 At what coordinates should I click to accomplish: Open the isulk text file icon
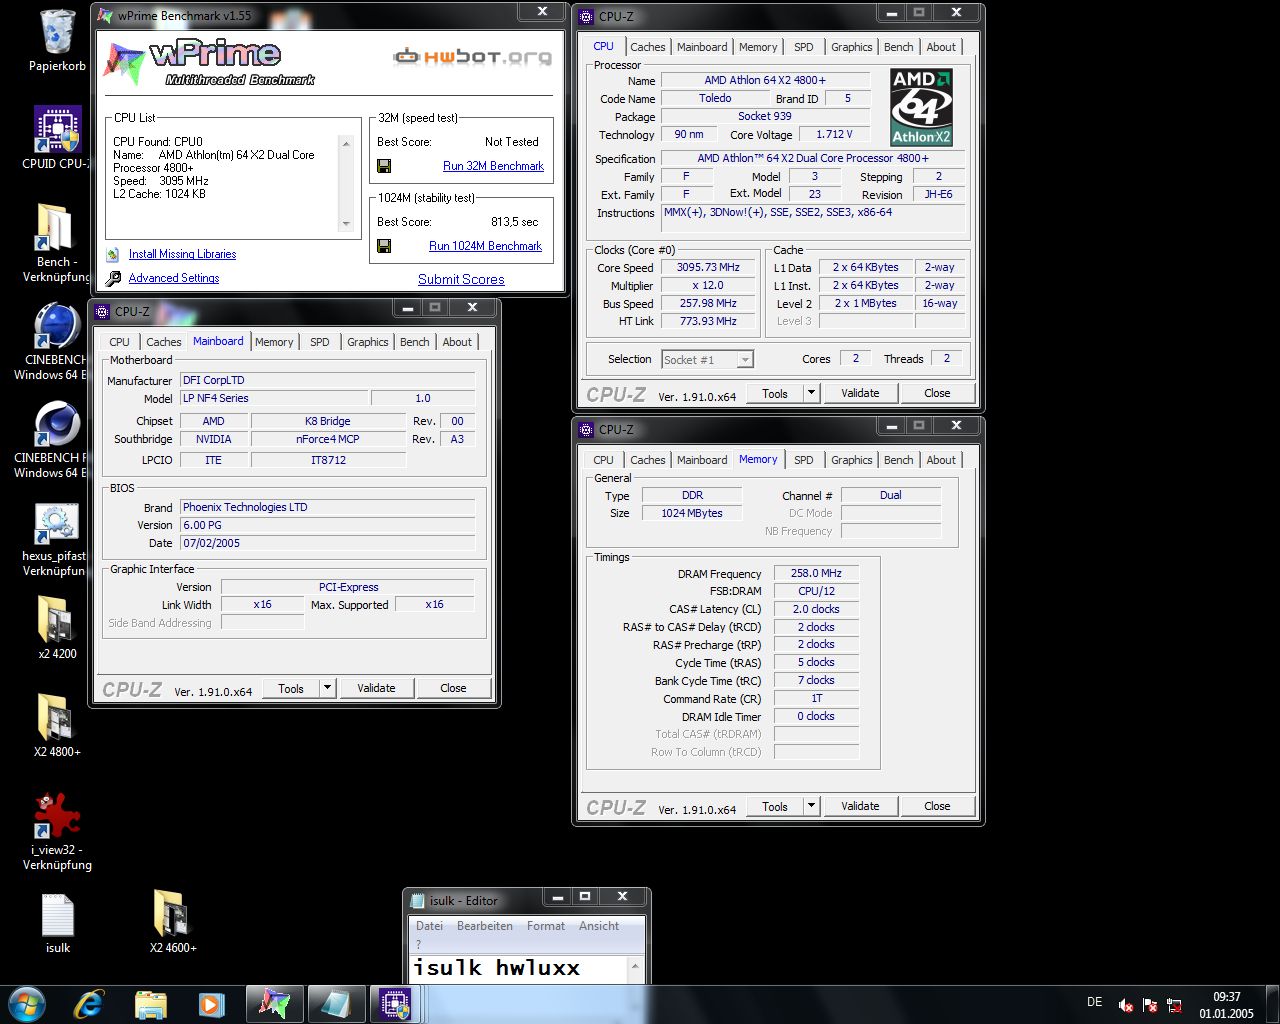tap(58, 914)
